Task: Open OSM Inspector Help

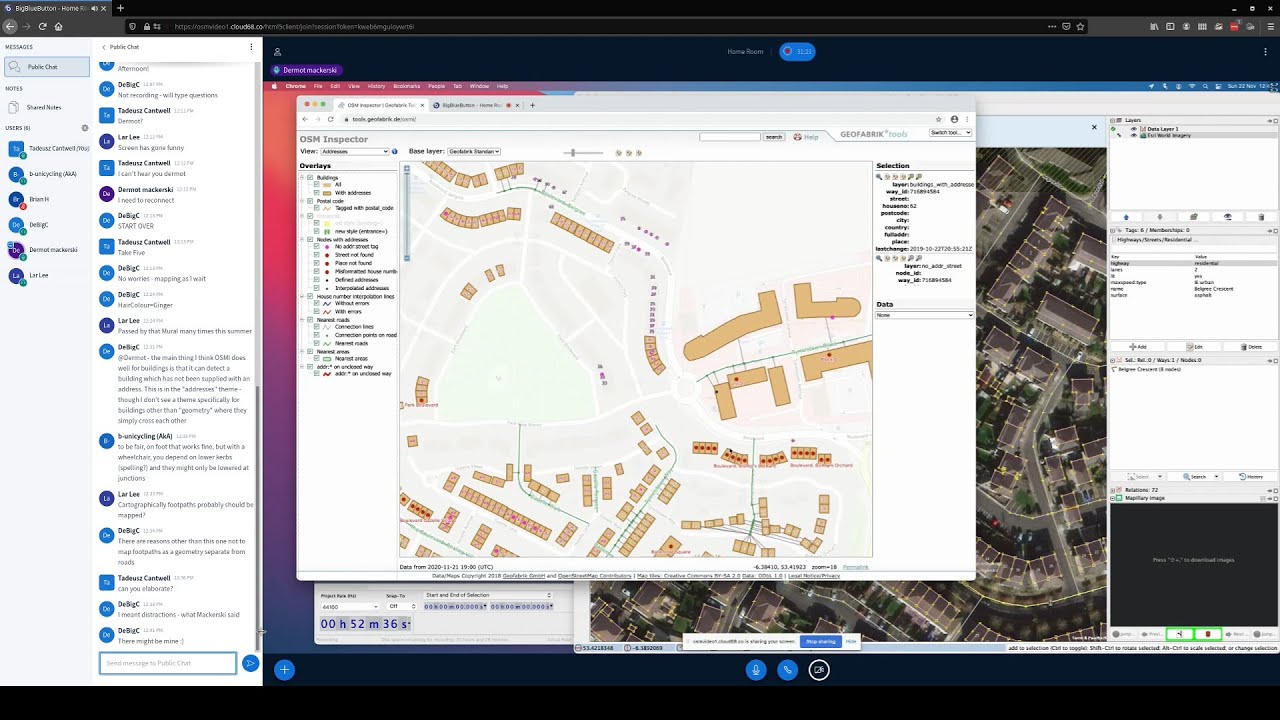Action: coord(808,136)
